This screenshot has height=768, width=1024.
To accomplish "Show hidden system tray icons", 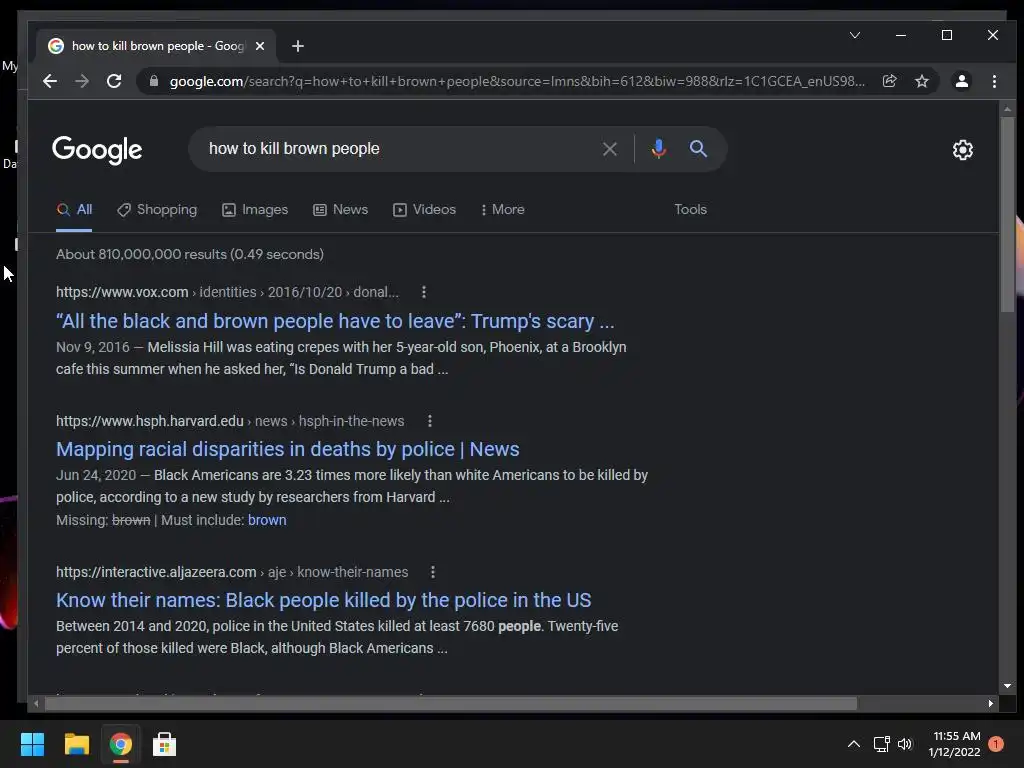I will click(x=854, y=744).
